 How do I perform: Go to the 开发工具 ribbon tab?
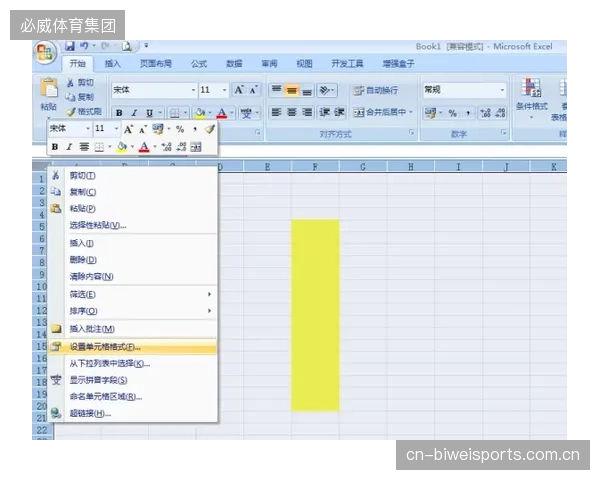347,64
